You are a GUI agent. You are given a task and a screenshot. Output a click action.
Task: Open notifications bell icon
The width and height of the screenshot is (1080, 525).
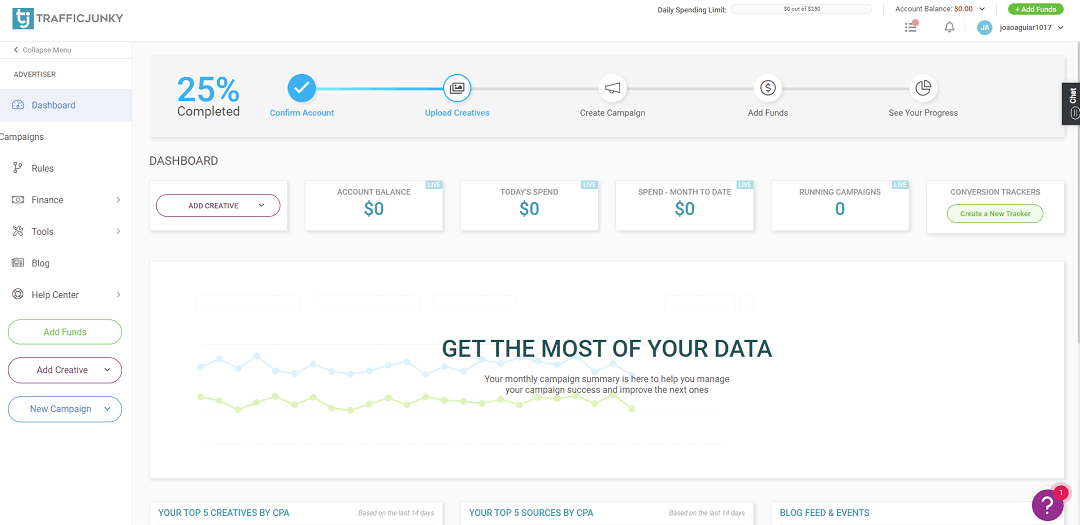[x=950, y=28]
